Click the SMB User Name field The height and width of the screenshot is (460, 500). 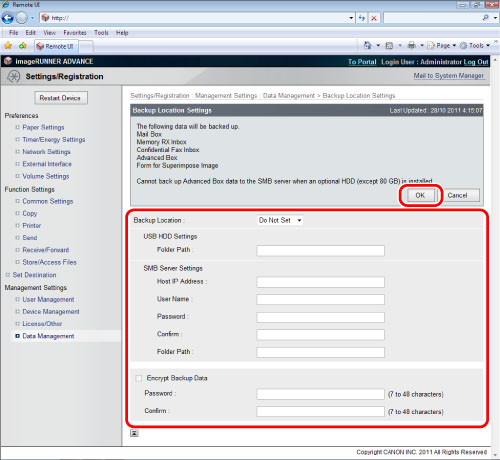(x=320, y=299)
